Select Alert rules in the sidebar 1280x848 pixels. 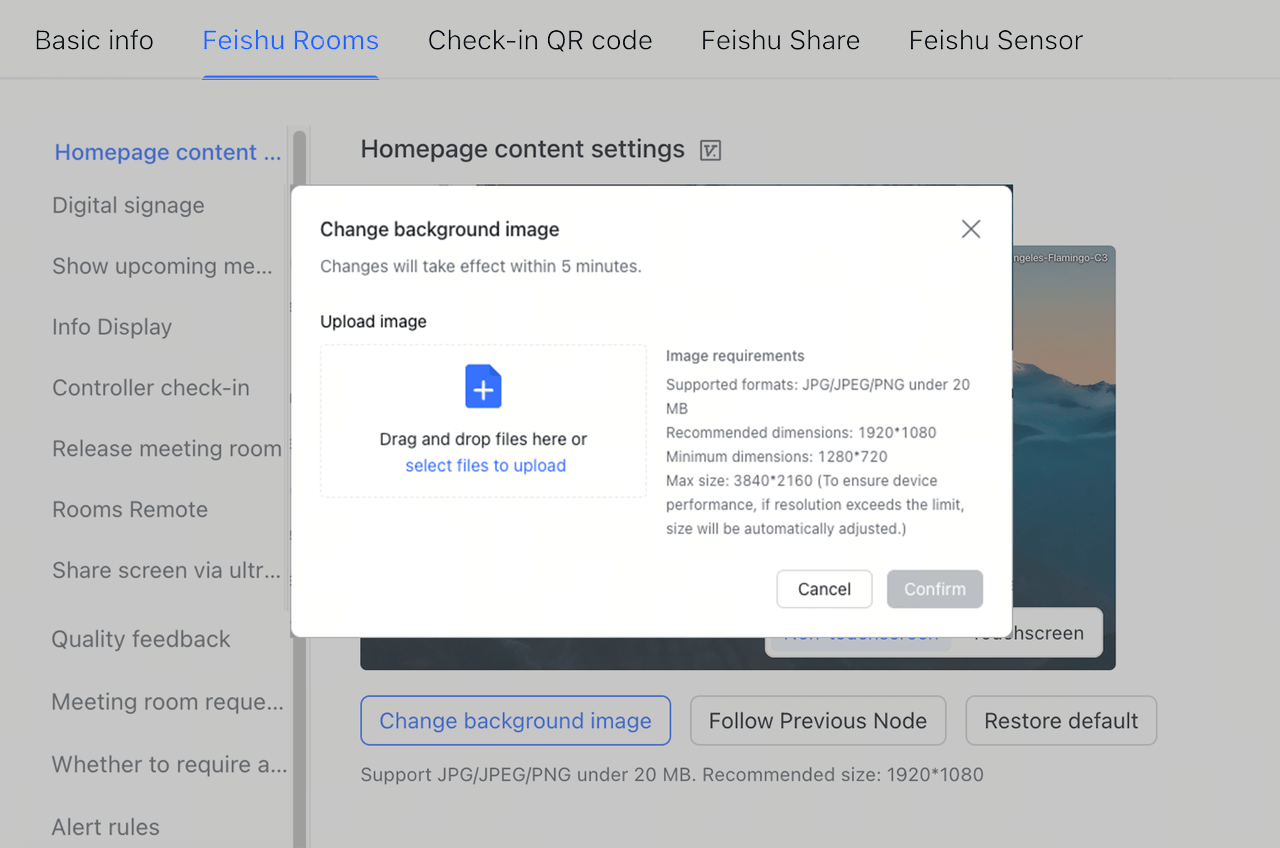point(105,827)
